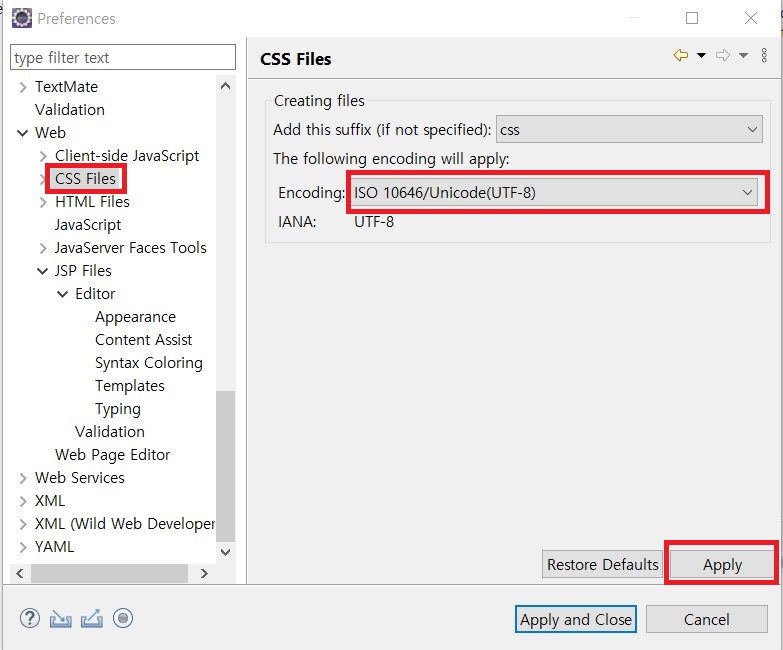The height and width of the screenshot is (650, 783).
Task: Collapse the Web tree node
Action: (x=22, y=133)
